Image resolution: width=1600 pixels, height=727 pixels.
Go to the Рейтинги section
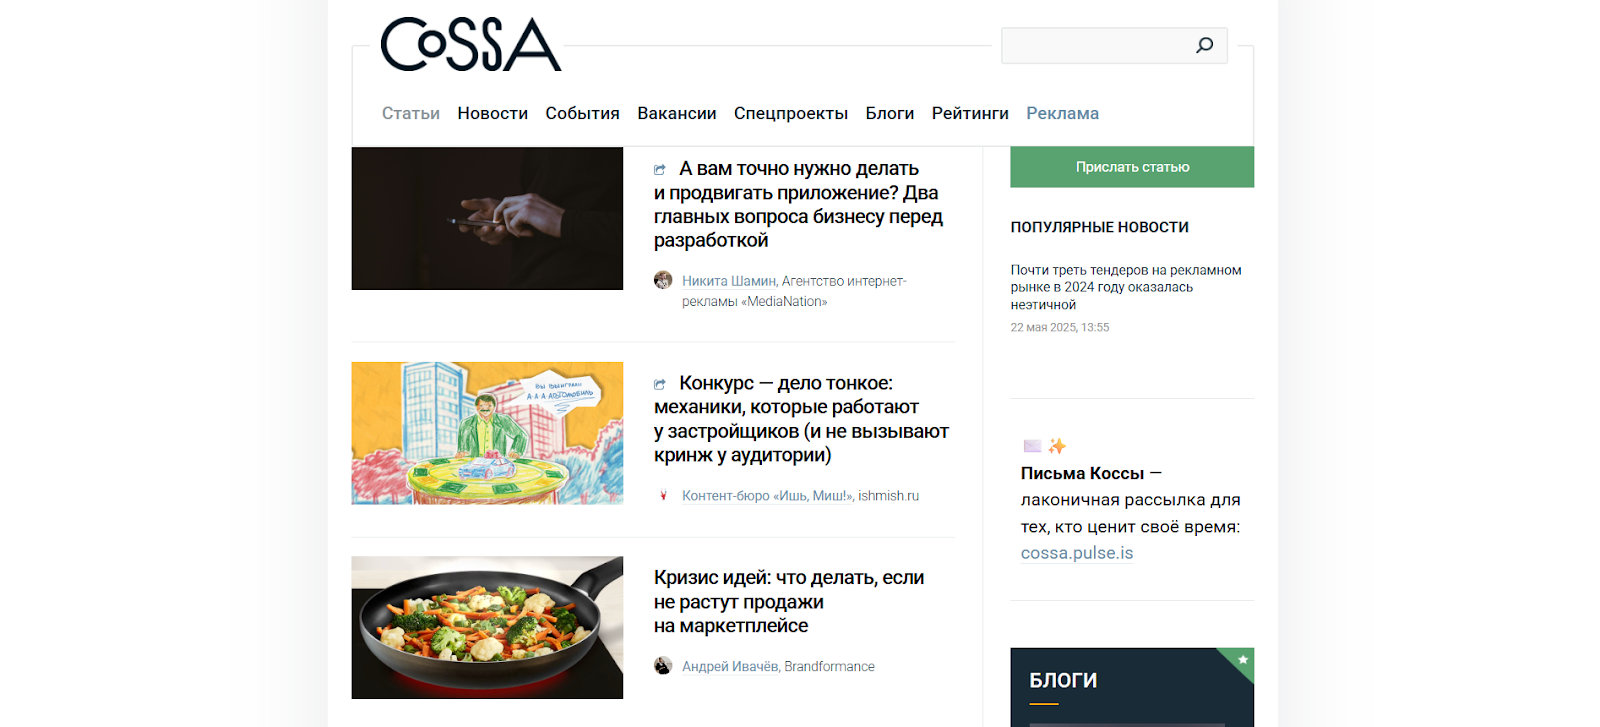coord(970,113)
